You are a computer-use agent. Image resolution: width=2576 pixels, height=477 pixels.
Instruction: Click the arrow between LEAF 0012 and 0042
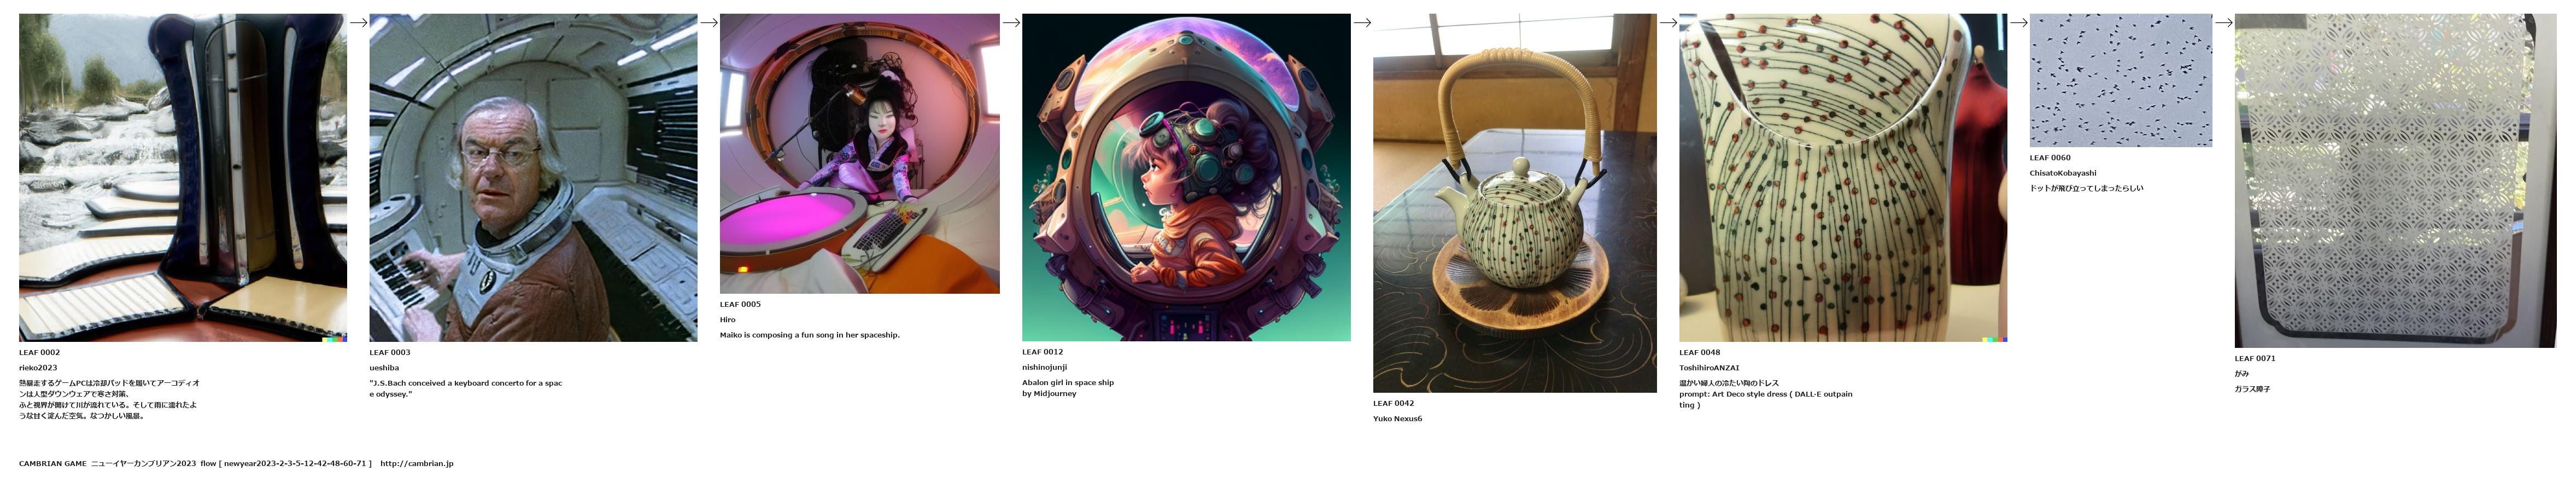pos(1362,22)
